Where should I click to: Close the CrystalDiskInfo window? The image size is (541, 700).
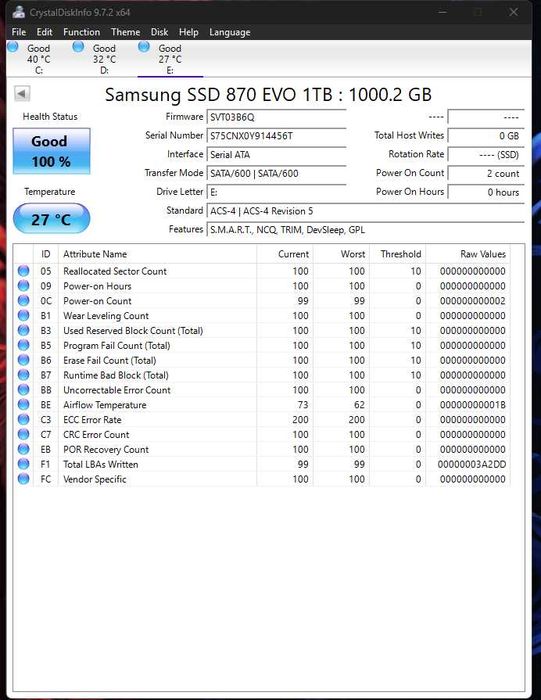pyautogui.click(x=513, y=12)
